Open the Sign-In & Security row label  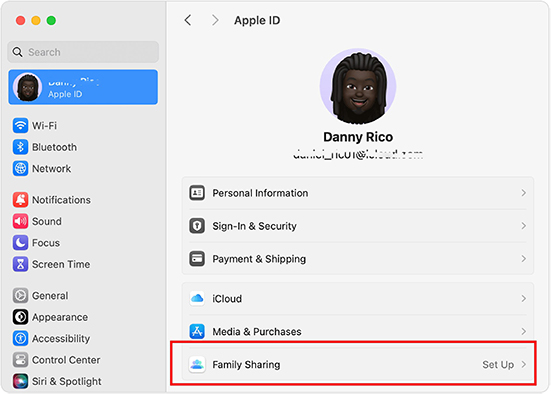[254, 226]
